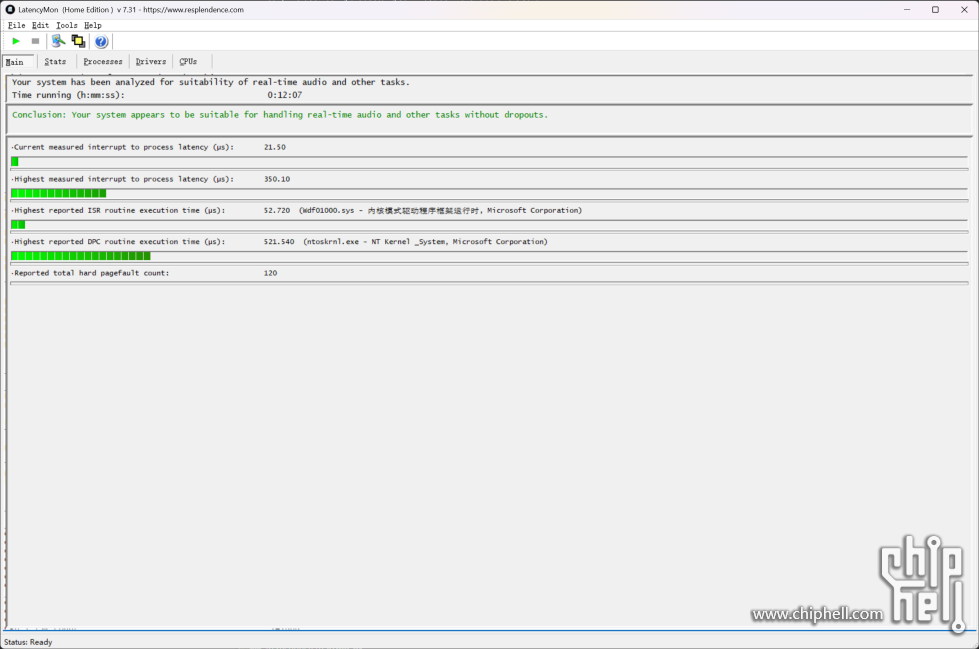
Task: Click 'Reported total hard pagefault count' label
Action: pyautogui.click(x=91, y=273)
